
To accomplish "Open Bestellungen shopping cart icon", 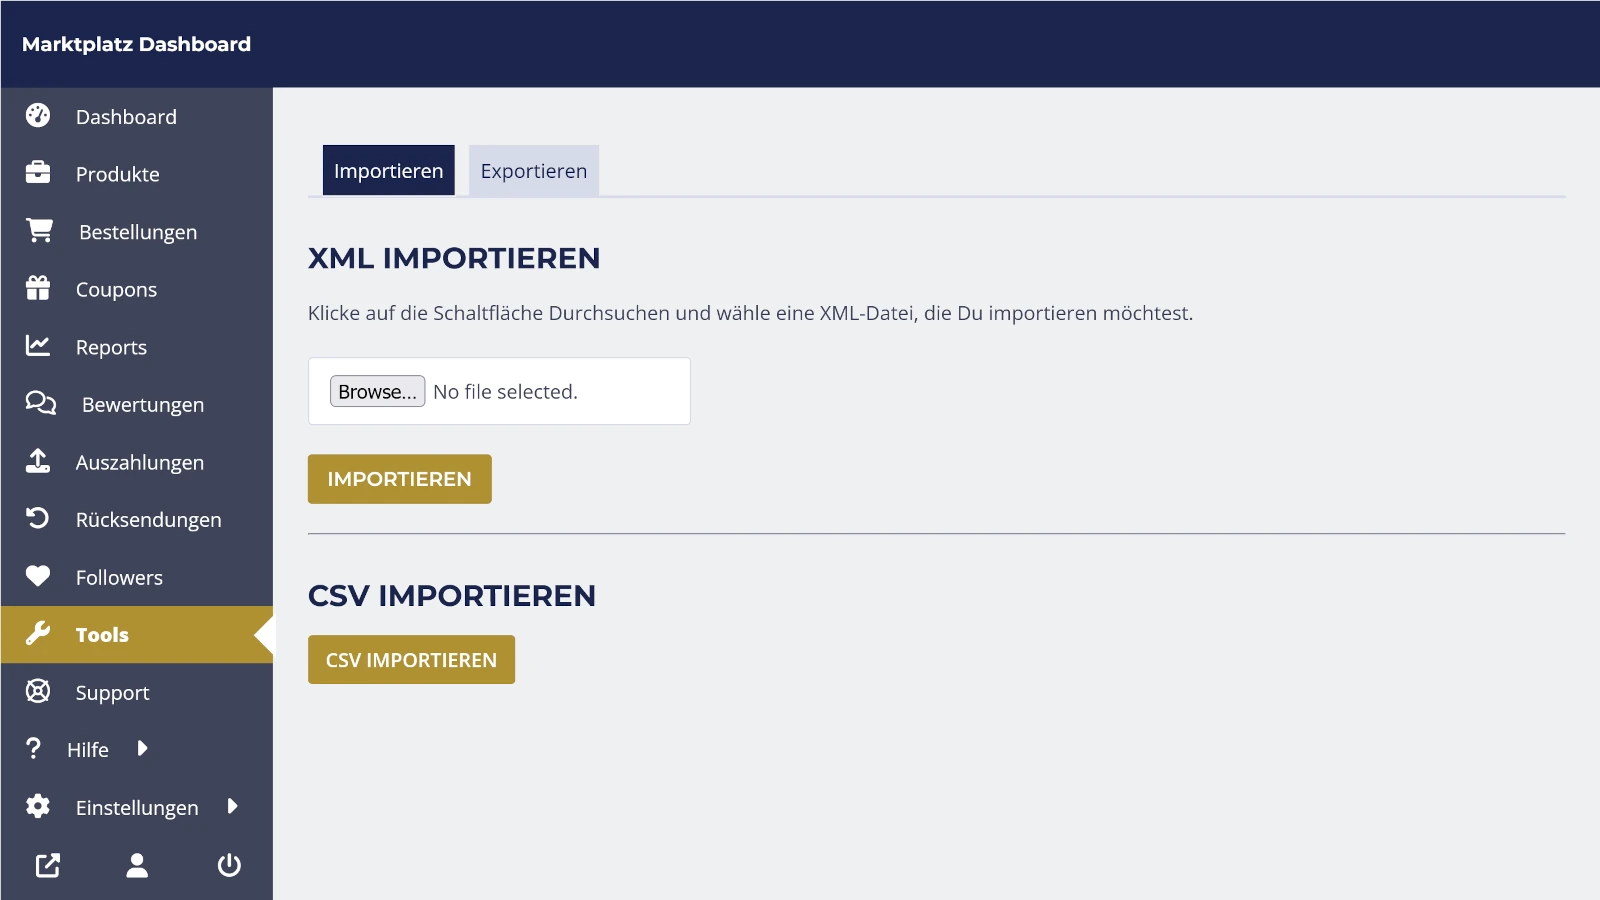I will point(40,231).
